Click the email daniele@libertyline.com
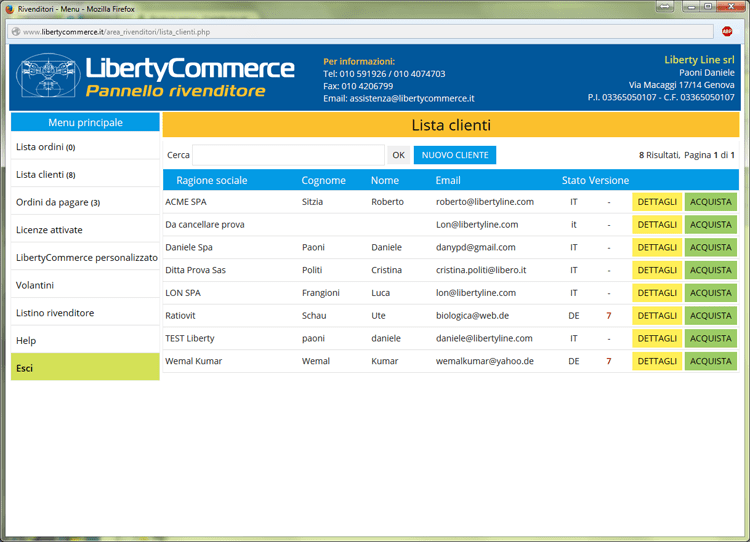The width and height of the screenshot is (750, 542). [x=484, y=338]
